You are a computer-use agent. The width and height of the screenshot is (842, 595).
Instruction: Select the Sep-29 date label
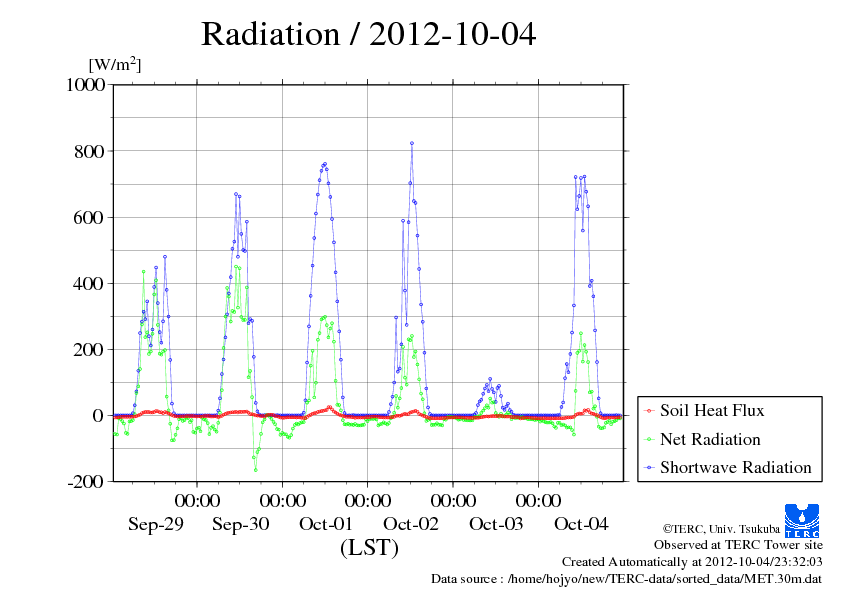(155, 524)
